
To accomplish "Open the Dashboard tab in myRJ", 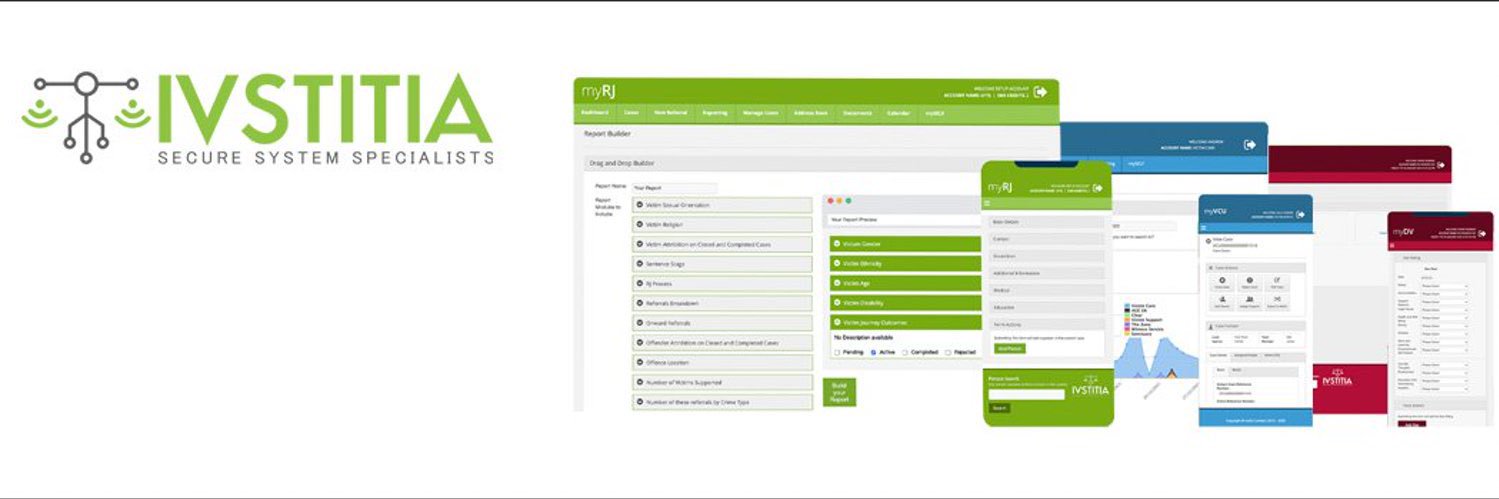I will (x=594, y=113).
